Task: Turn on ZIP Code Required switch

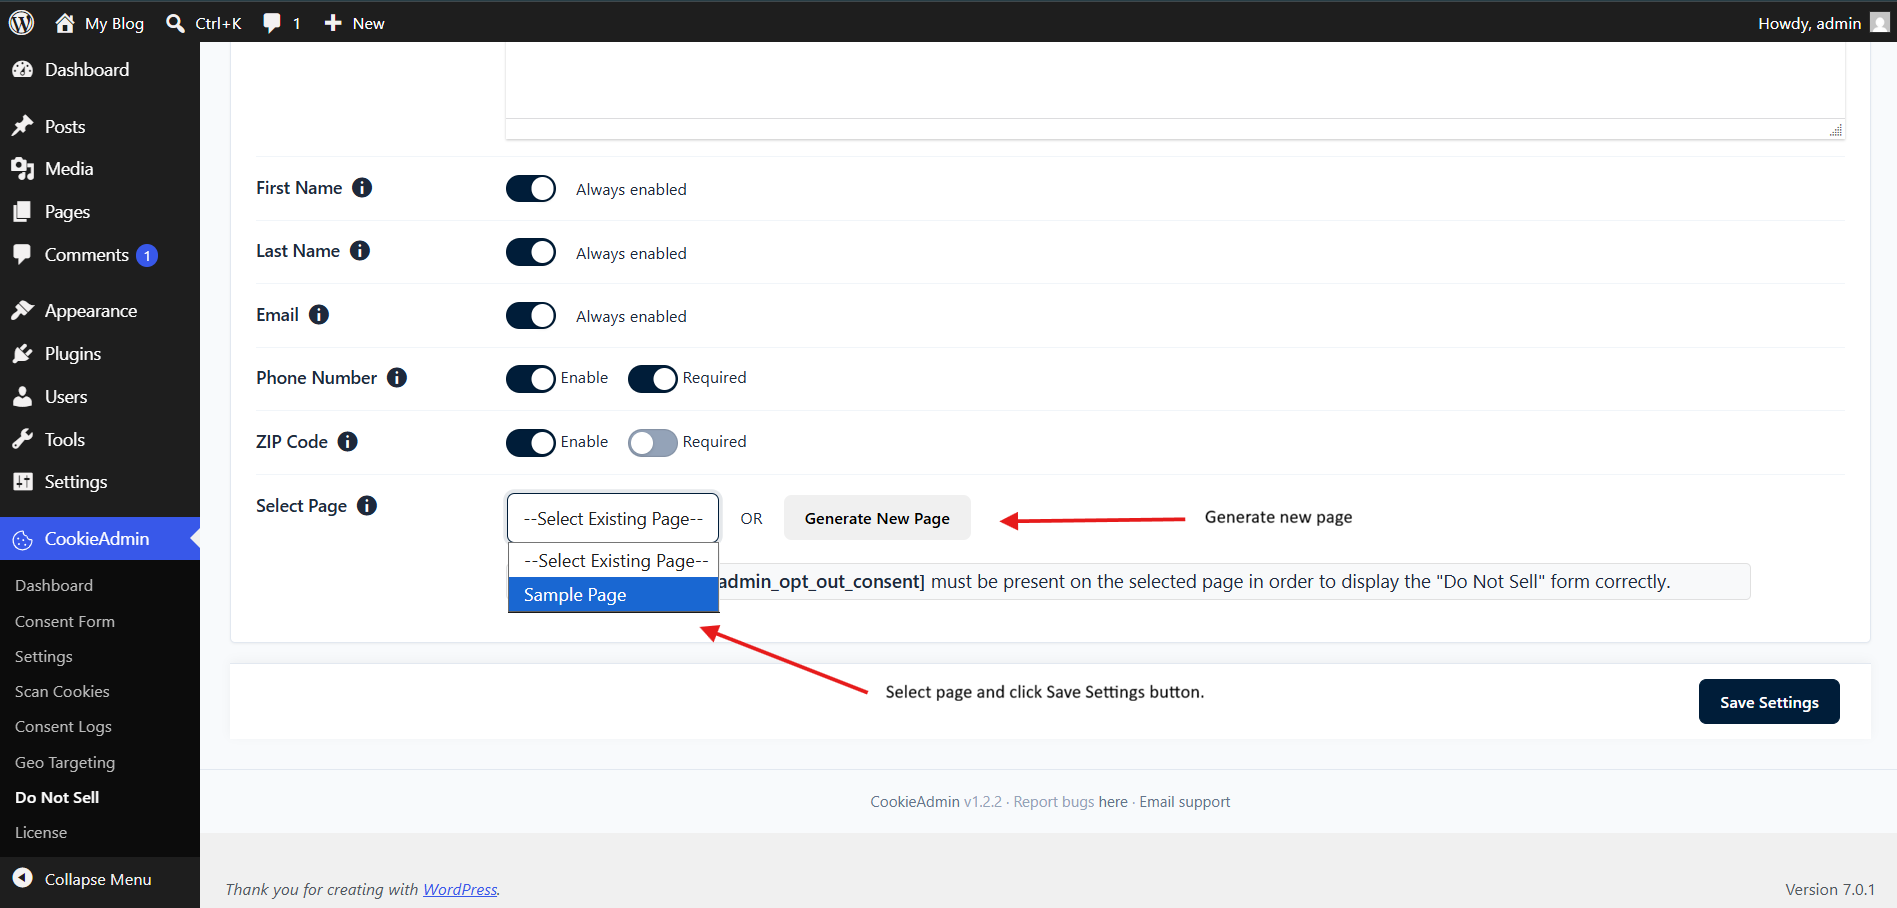Action: [653, 443]
